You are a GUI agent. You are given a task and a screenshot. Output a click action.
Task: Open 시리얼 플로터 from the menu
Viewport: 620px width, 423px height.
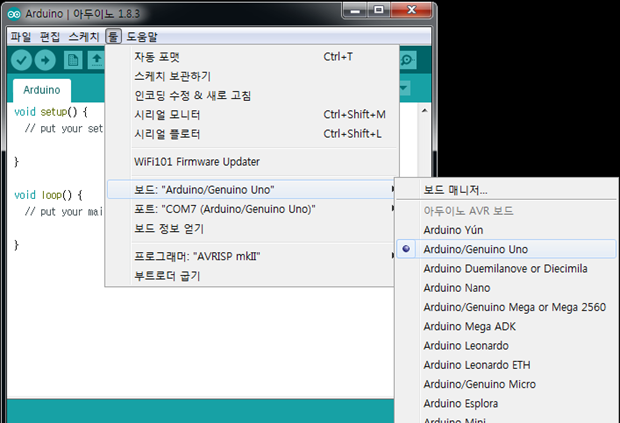[252, 134]
